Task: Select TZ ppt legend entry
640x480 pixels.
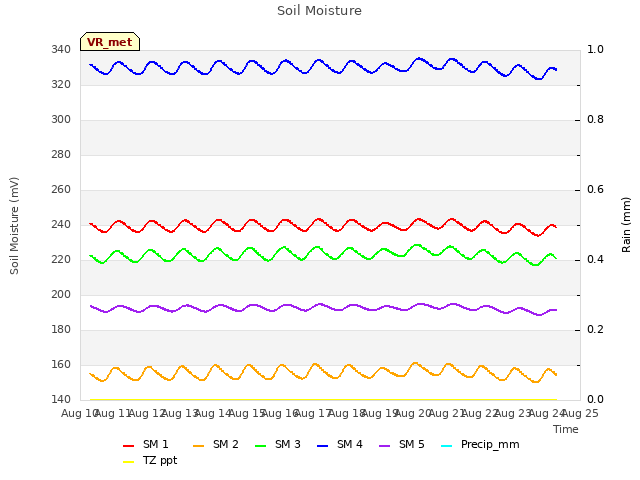Action: click(x=150, y=460)
